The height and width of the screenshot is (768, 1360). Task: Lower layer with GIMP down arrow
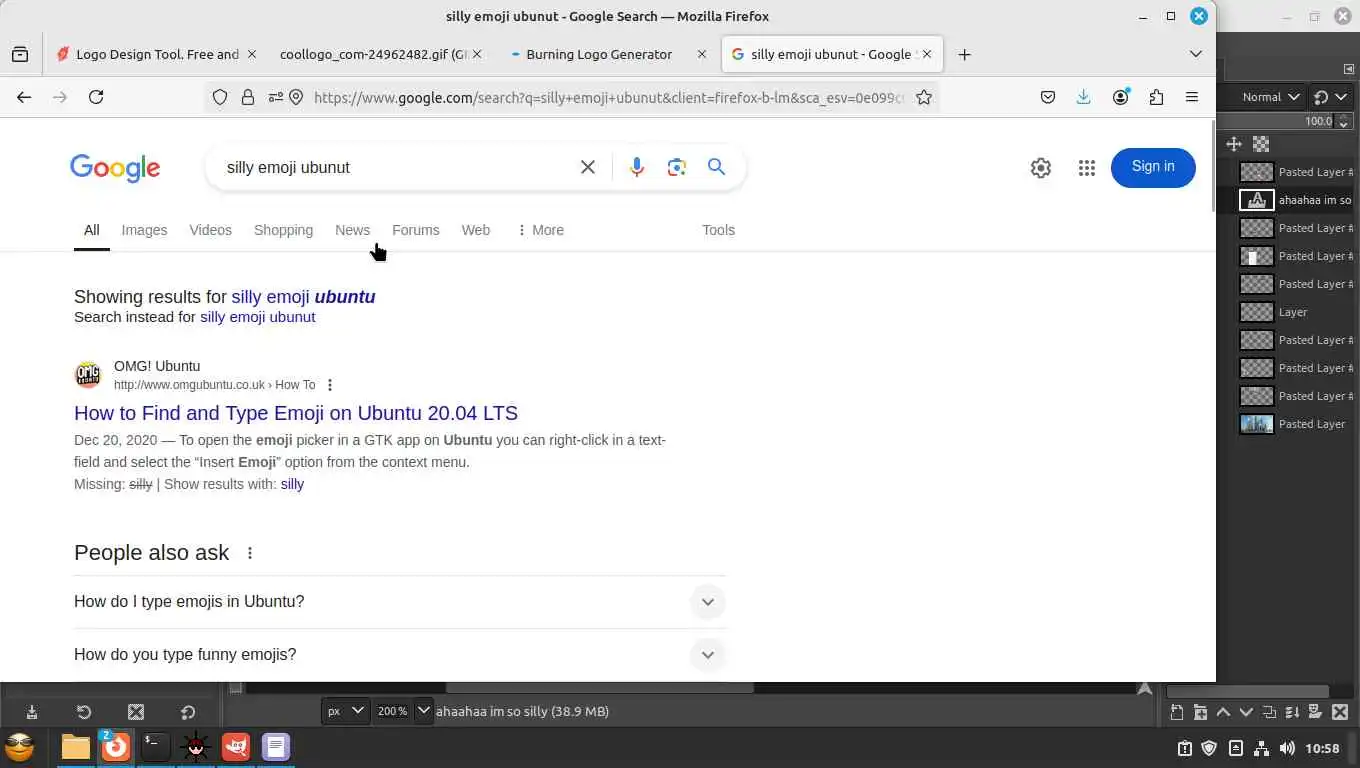point(1246,712)
